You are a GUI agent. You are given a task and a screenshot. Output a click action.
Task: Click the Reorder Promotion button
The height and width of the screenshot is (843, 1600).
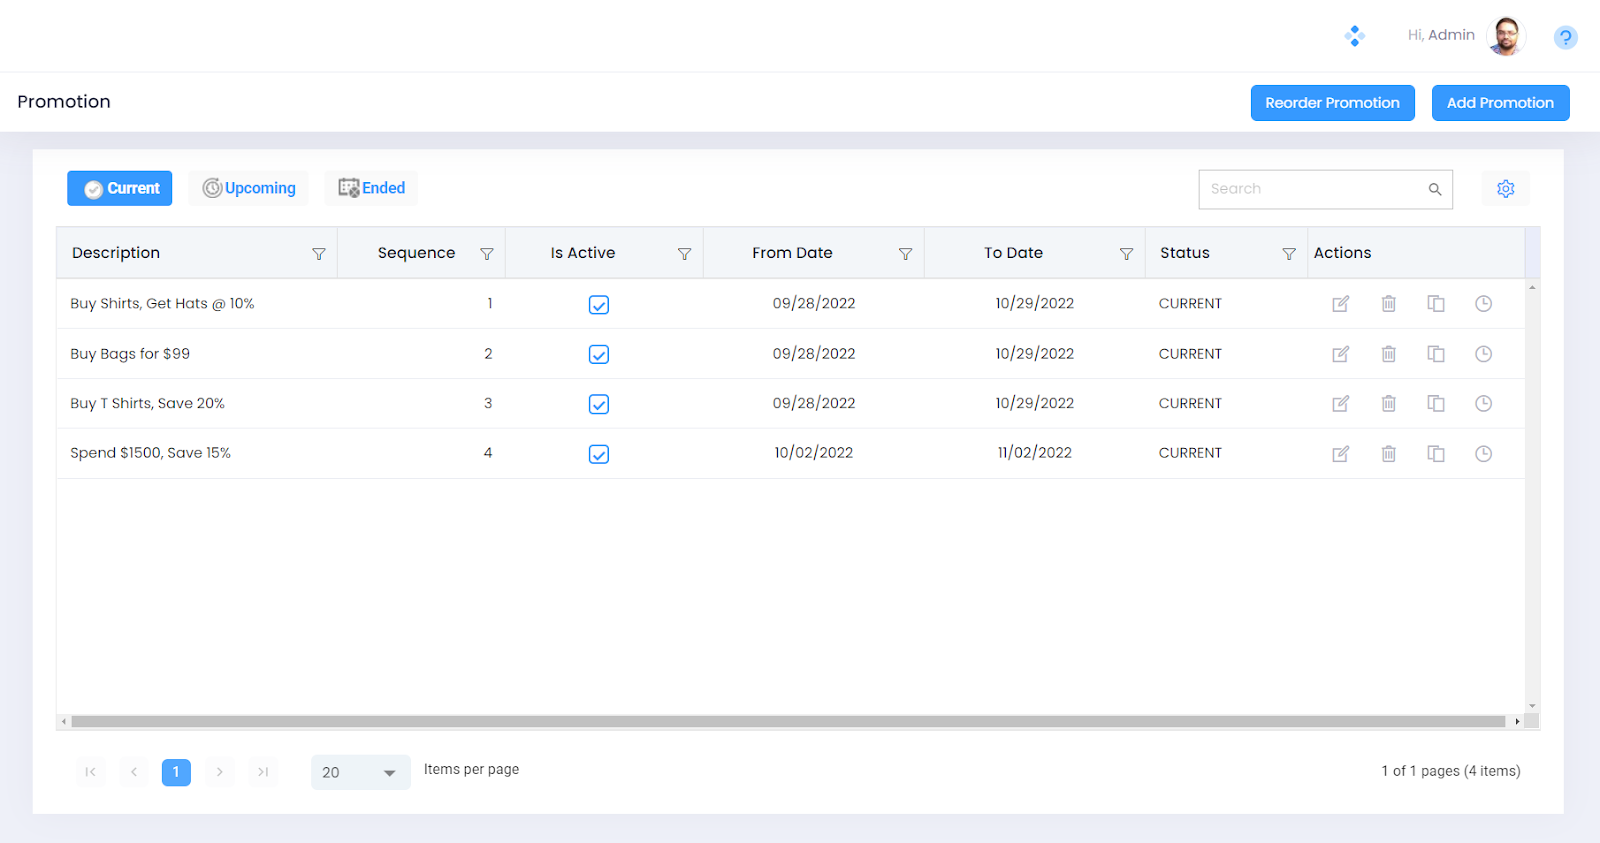pos(1332,103)
